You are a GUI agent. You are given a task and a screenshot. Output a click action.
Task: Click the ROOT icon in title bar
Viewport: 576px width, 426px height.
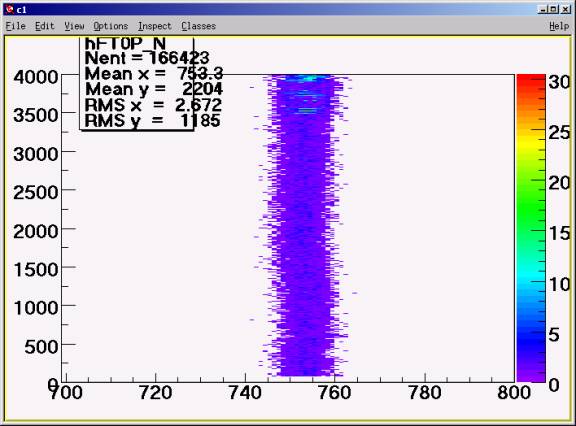(x=10, y=9)
